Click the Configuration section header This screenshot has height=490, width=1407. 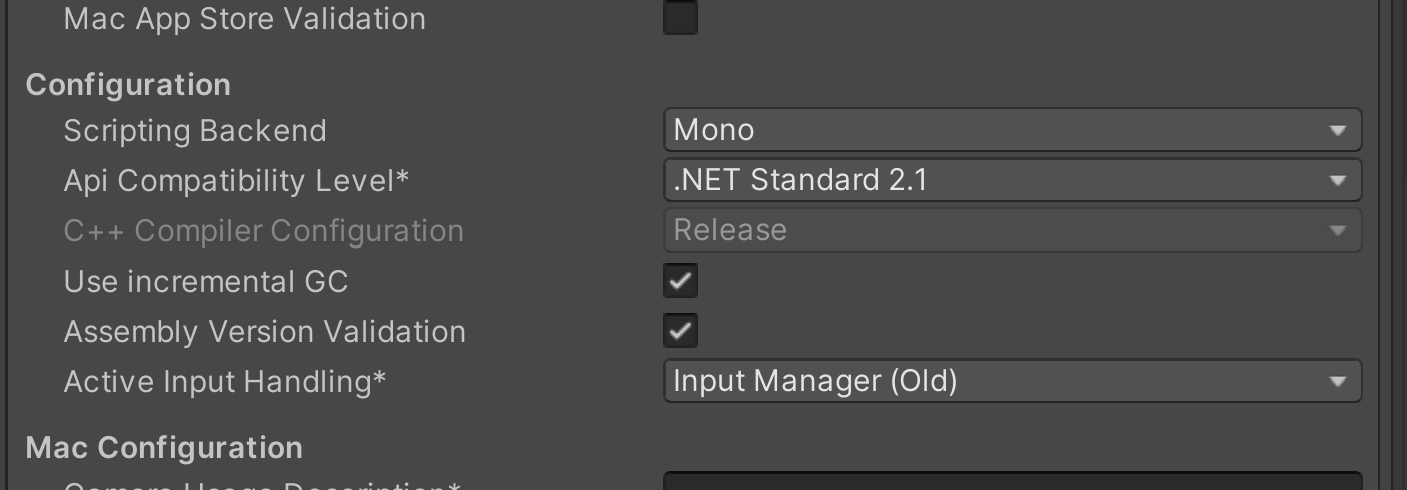click(128, 85)
